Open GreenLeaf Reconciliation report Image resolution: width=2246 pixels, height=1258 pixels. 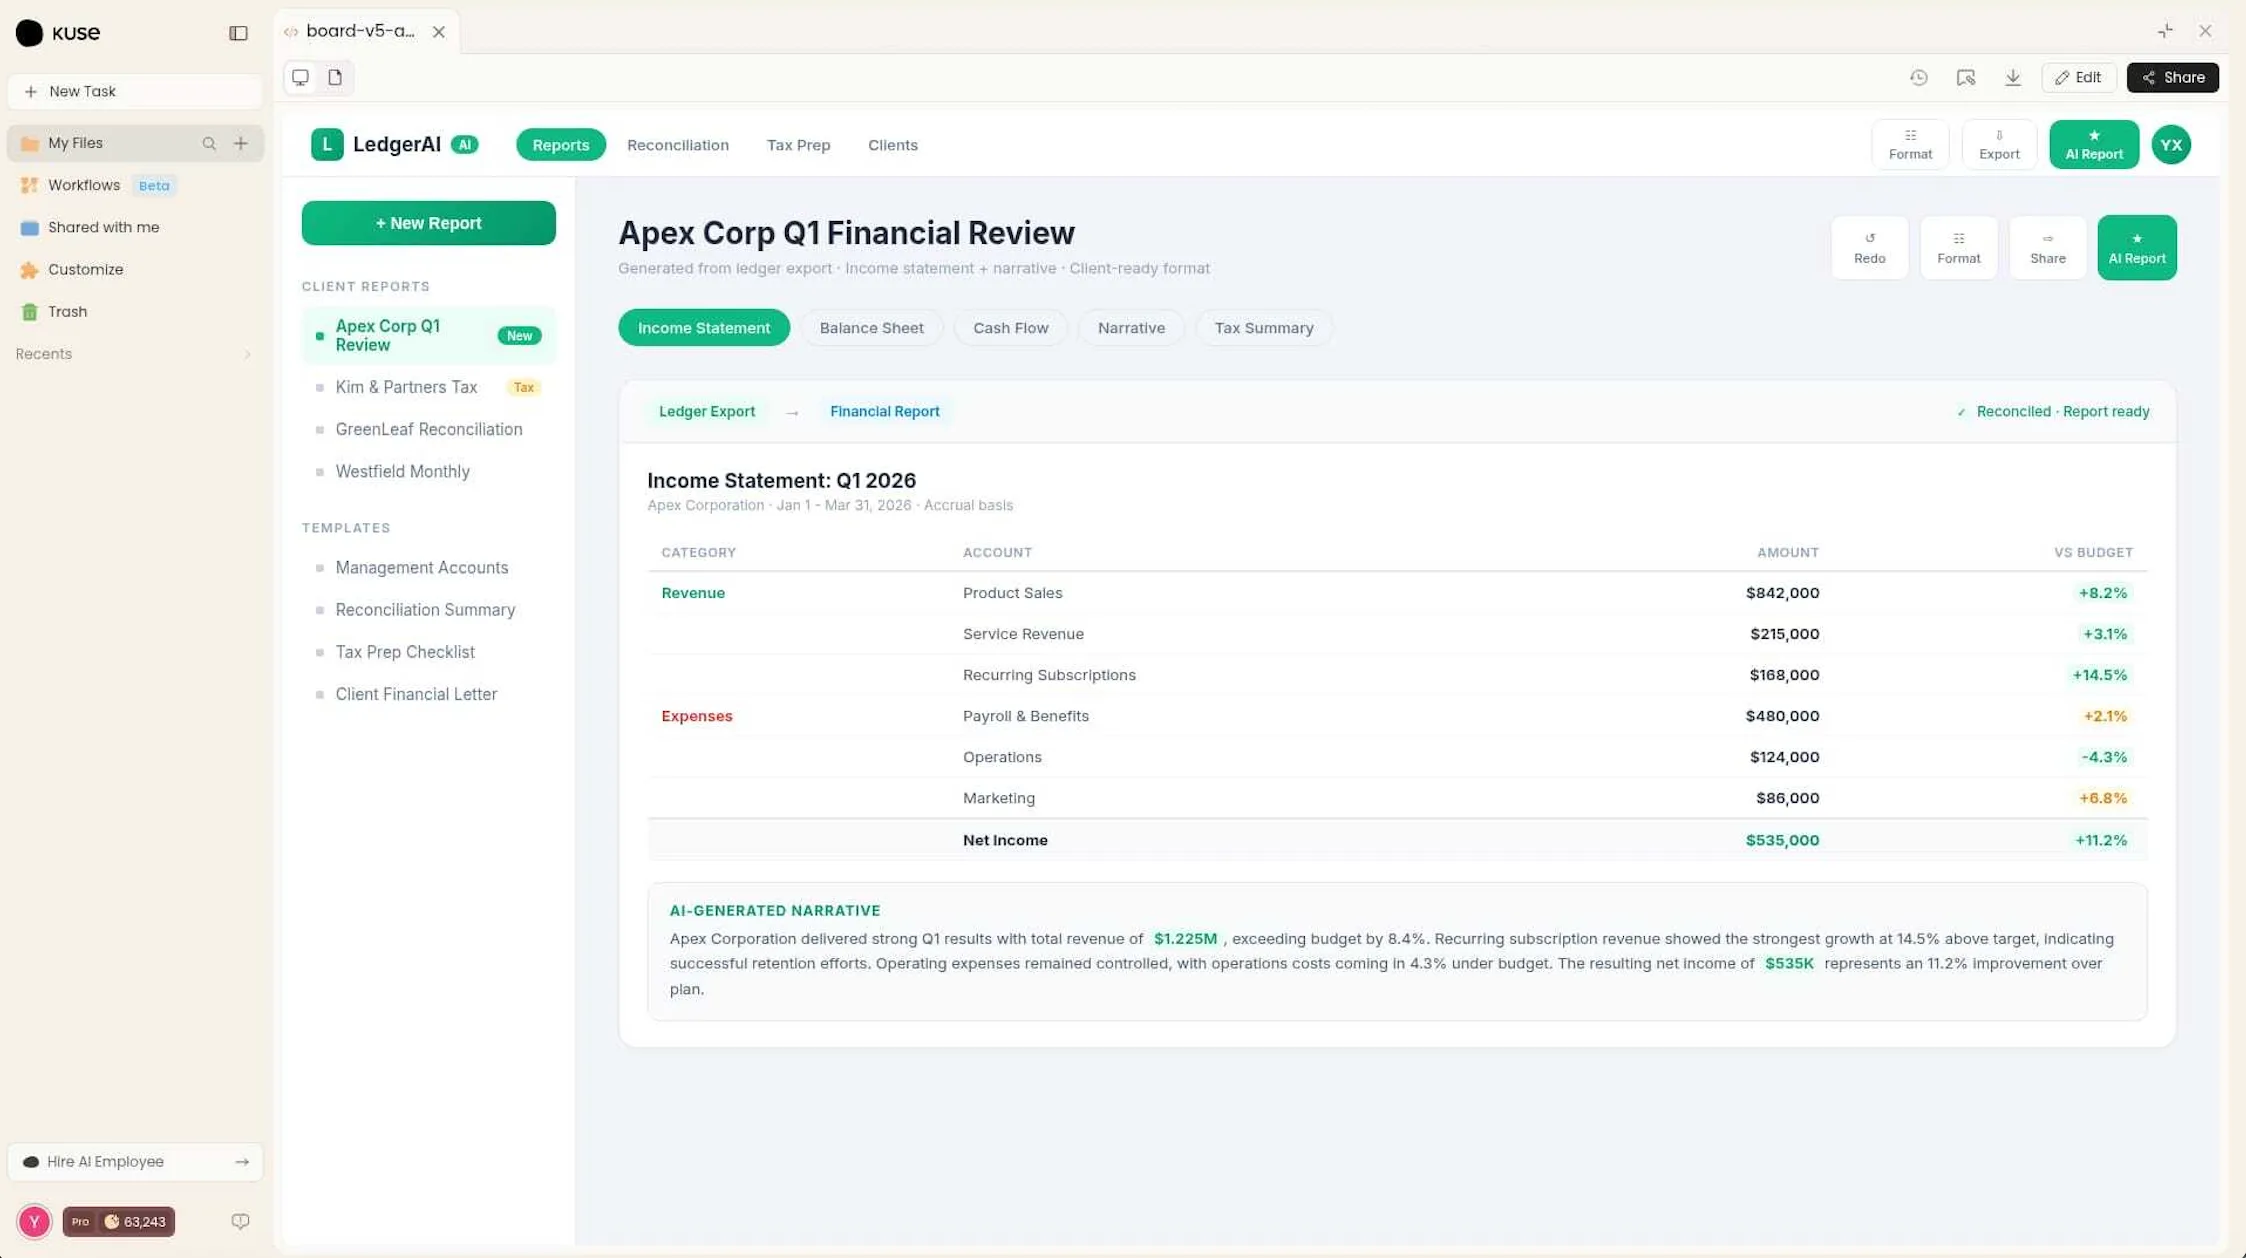point(429,429)
